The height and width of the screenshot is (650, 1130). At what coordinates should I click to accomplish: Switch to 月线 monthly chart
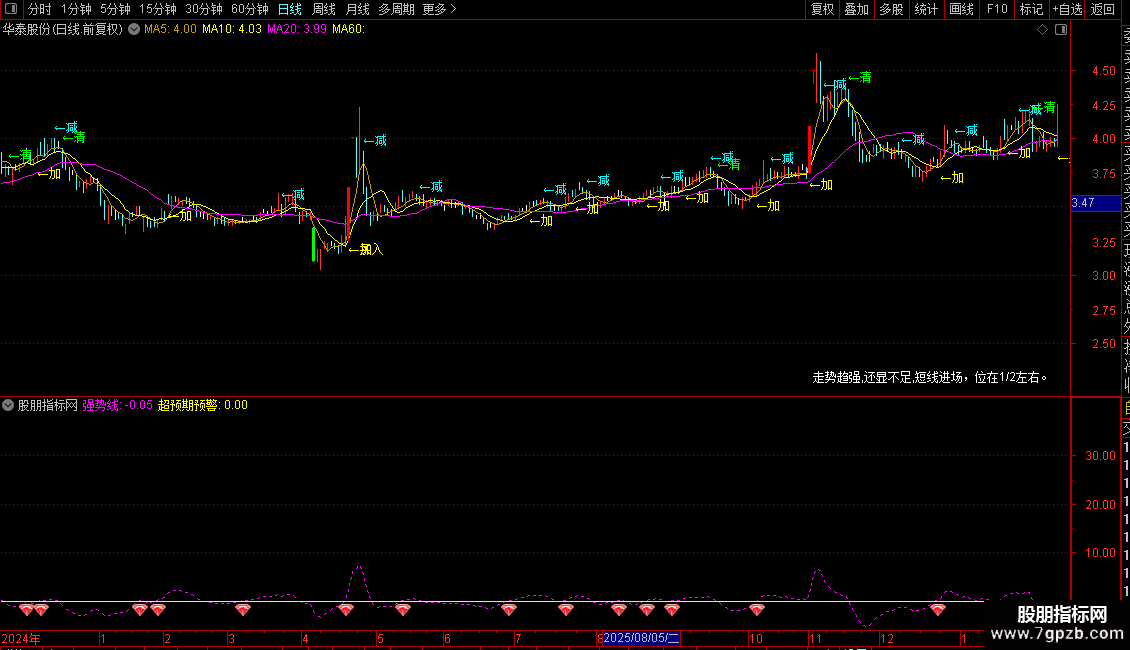[357, 9]
